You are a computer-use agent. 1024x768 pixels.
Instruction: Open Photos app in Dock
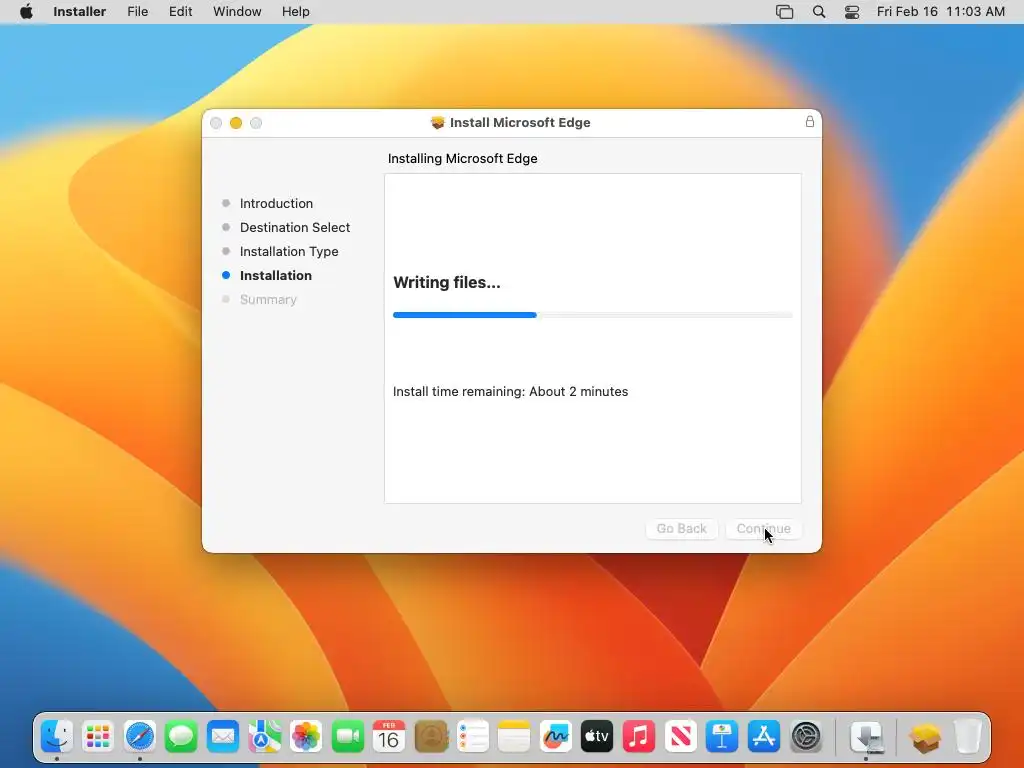click(306, 737)
